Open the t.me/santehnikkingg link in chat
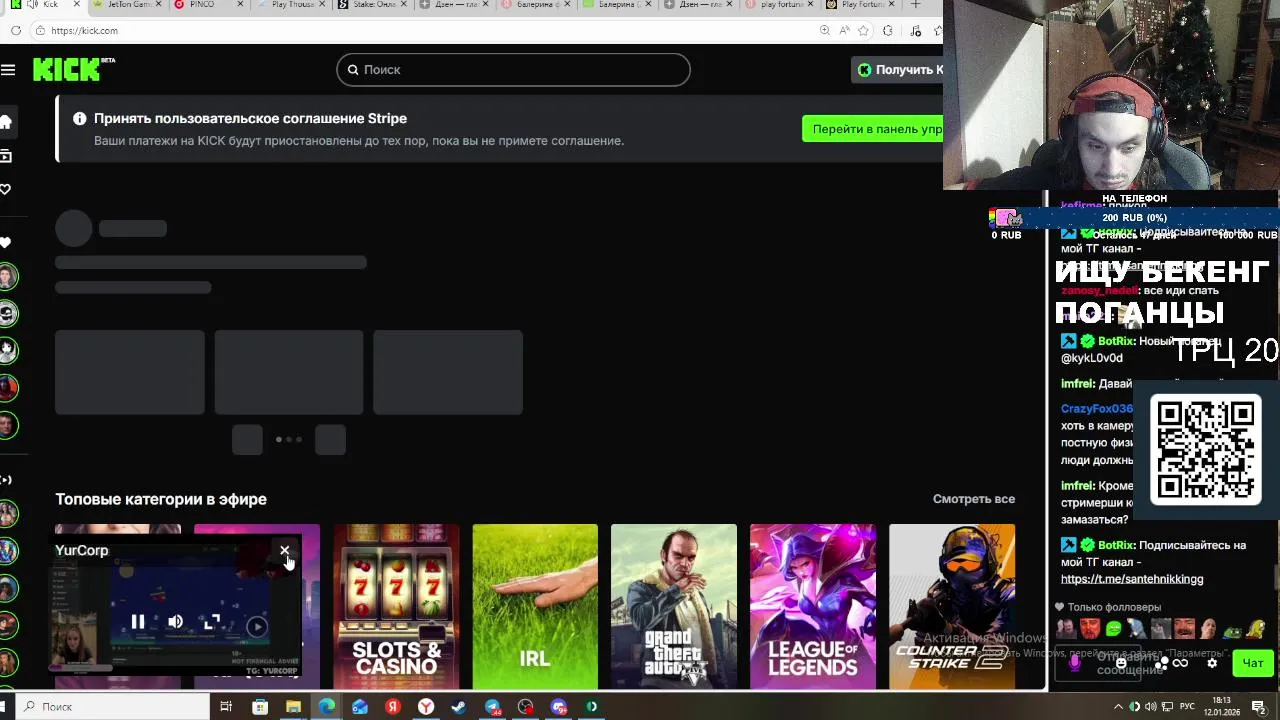The width and height of the screenshot is (1280, 720). coord(1132,579)
